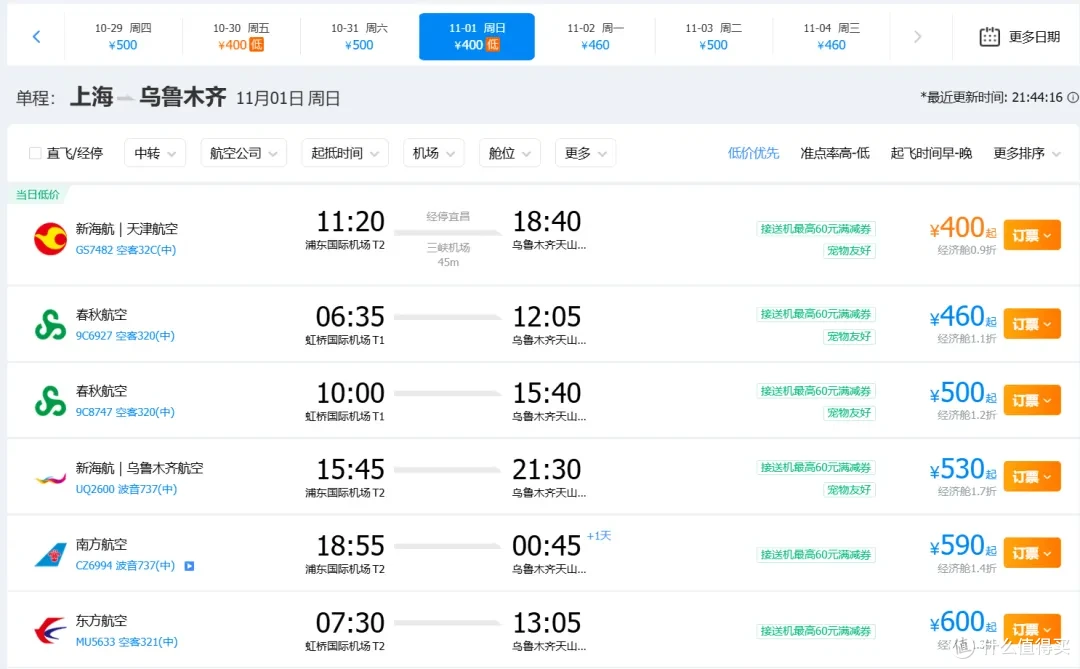Viewport: 1080px width, 669px height.
Task: Click the 接送机最高60元满减券 tag on CZ6994 row
Action: (x=816, y=555)
